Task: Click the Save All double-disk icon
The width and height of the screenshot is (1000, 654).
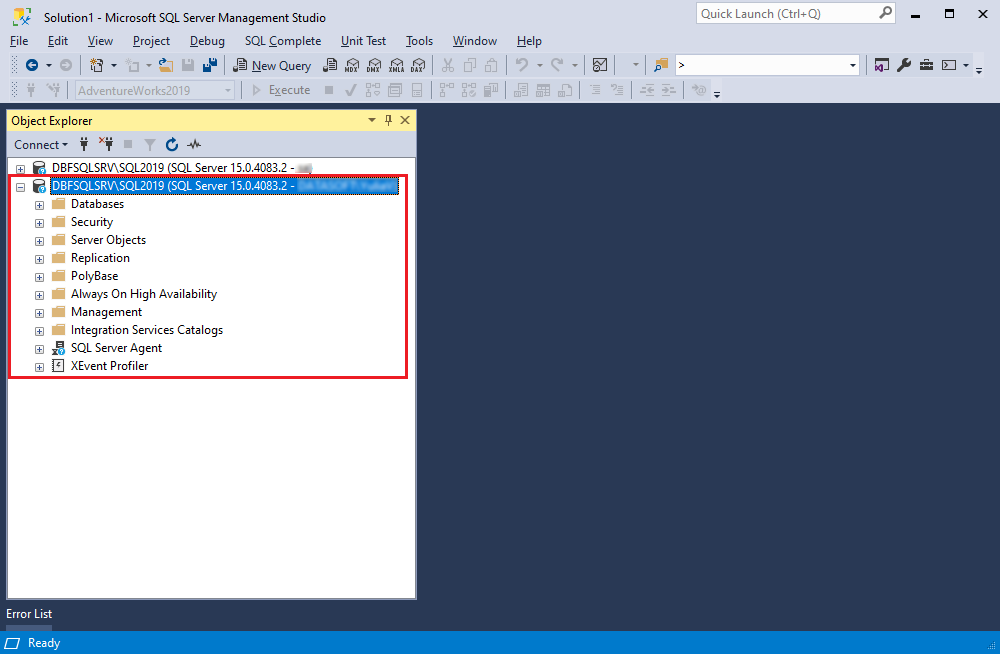Action: pyautogui.click(x=210, y=65)
